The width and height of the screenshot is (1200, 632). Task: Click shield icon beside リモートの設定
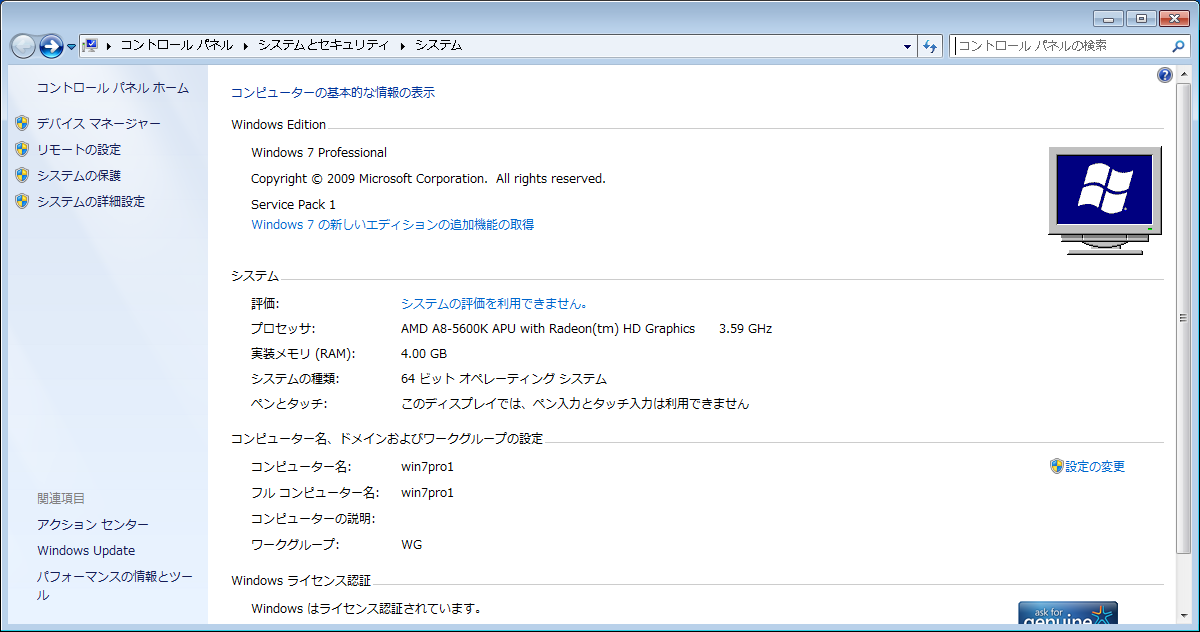22,149
